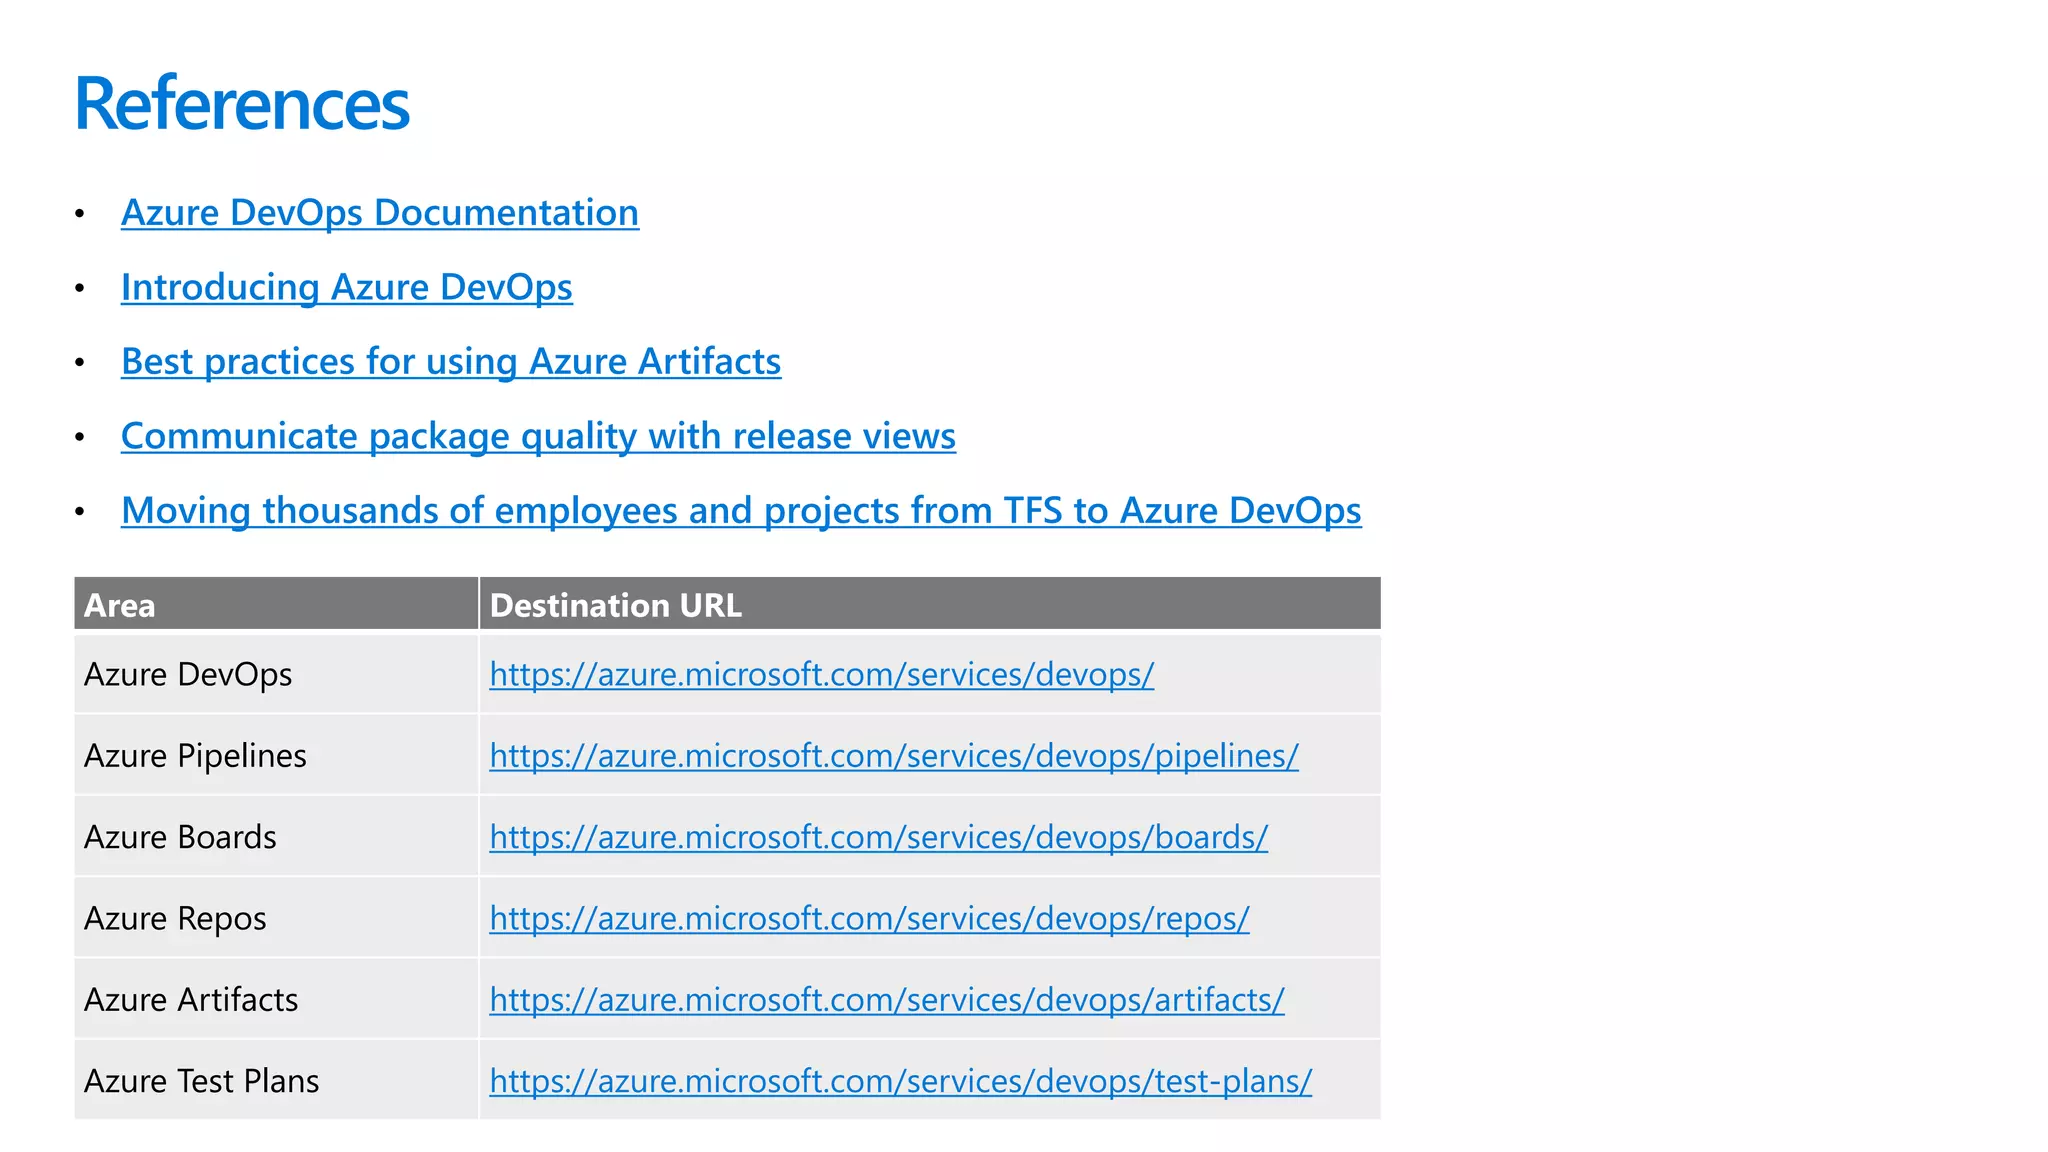Follow the devops/test-plans/ URL
Image resolution: width=2048 pixels, height=1152 pixels.
pos(900,1081)
